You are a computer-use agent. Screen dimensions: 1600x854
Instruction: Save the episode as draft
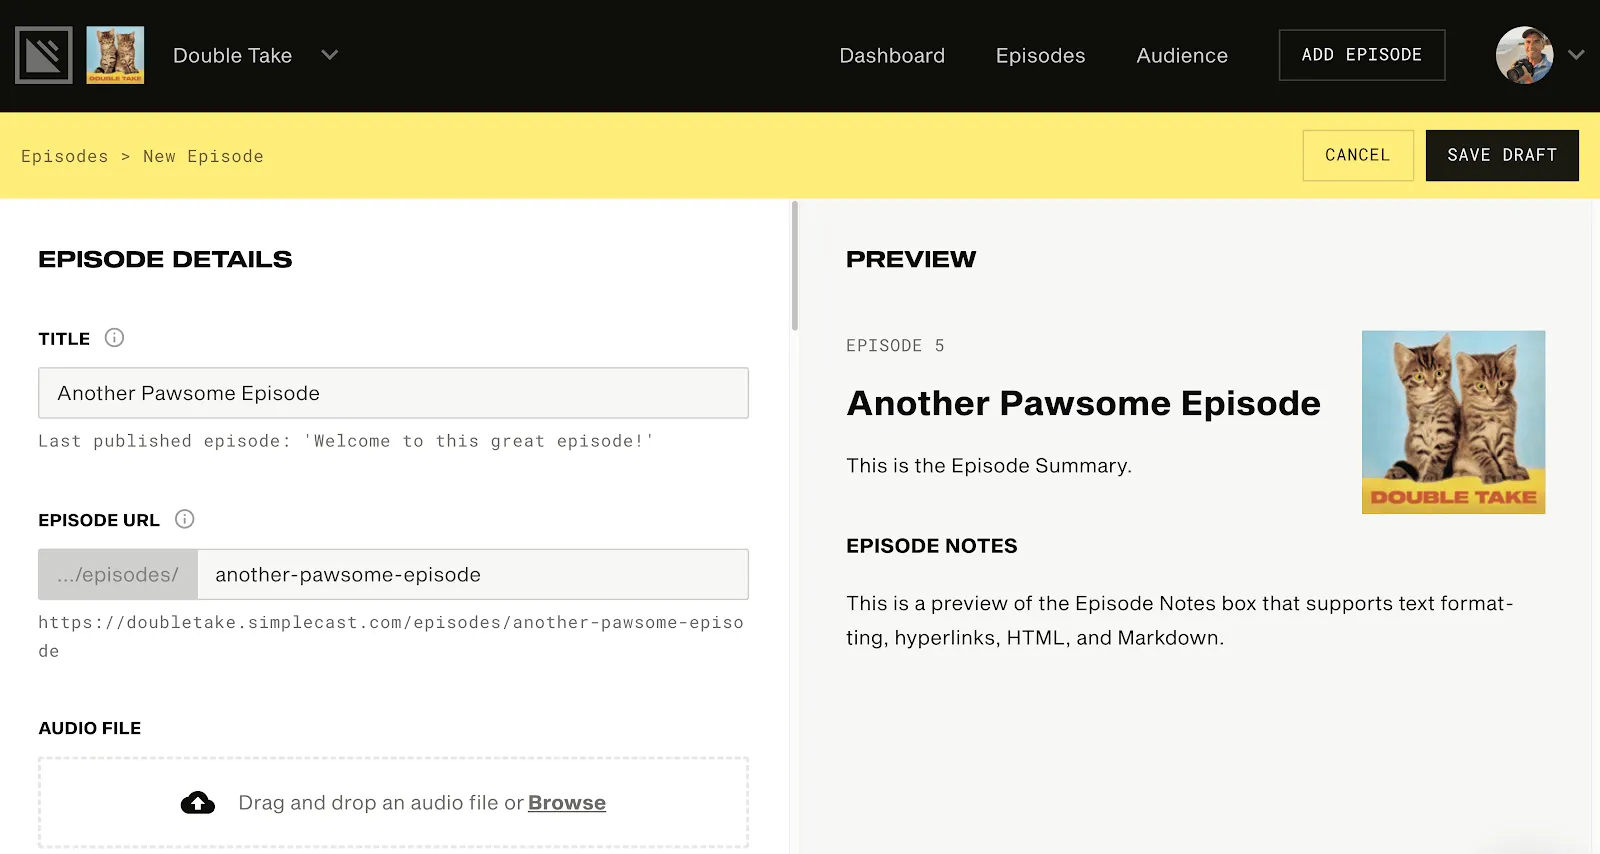tap(1501, 155)
